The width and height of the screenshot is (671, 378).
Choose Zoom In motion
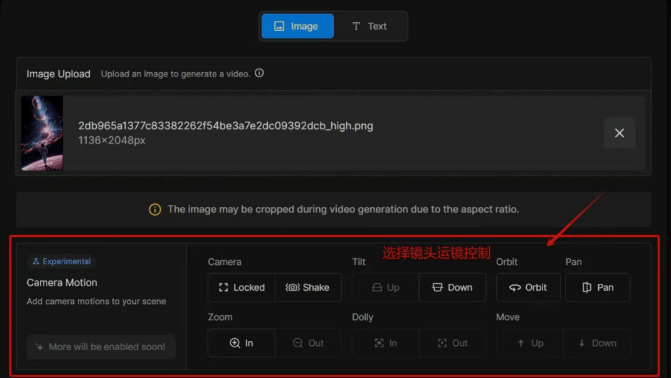(x=241, y=343)
